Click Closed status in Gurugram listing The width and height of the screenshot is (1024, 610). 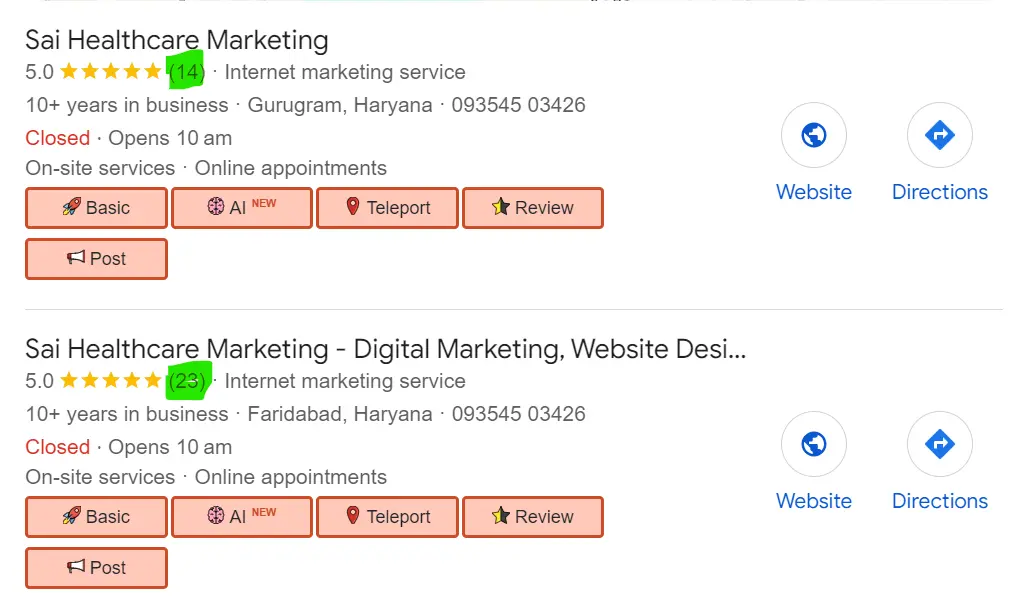pyautogui.click(x=57, y=138)
